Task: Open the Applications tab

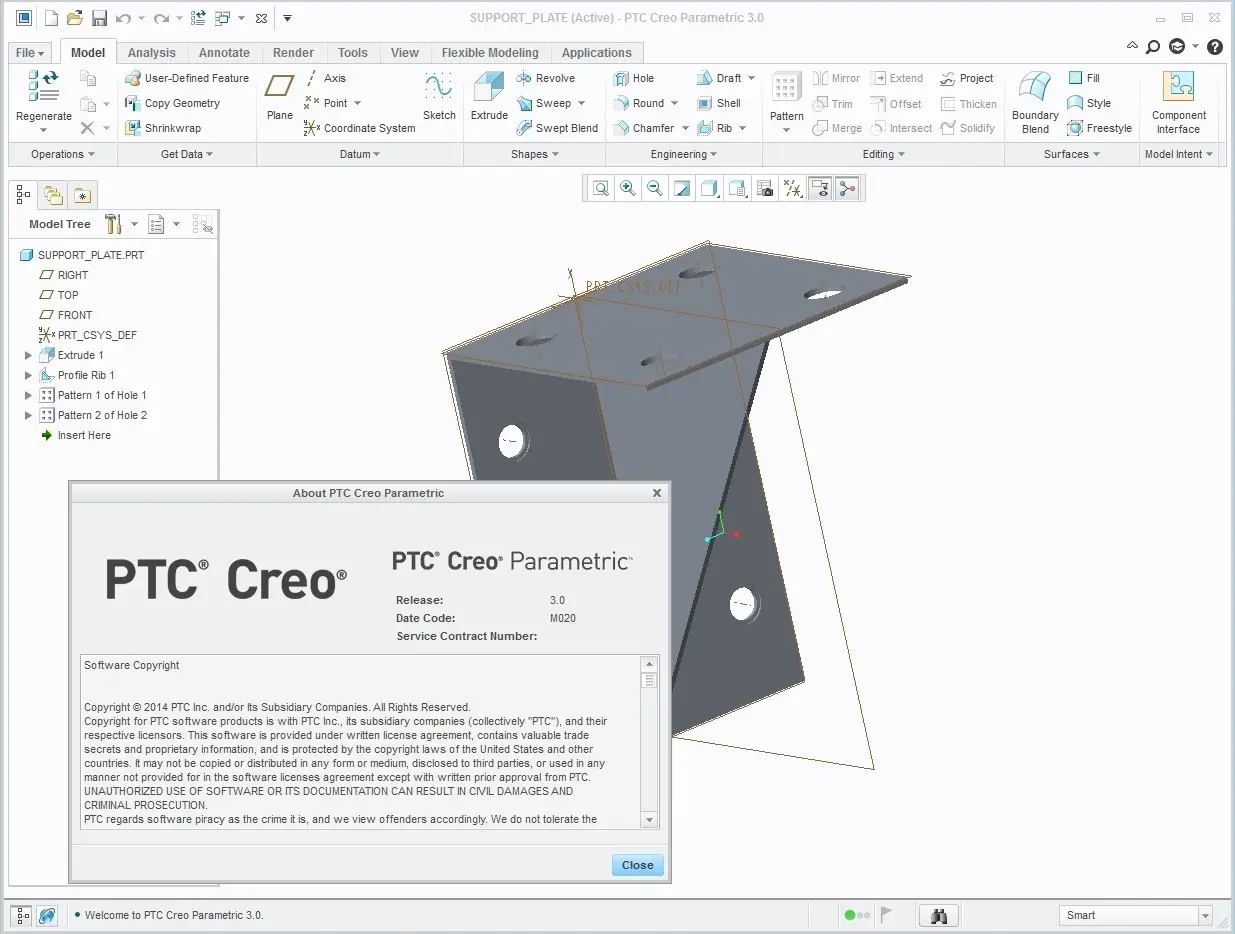Action: coord(597,53)
